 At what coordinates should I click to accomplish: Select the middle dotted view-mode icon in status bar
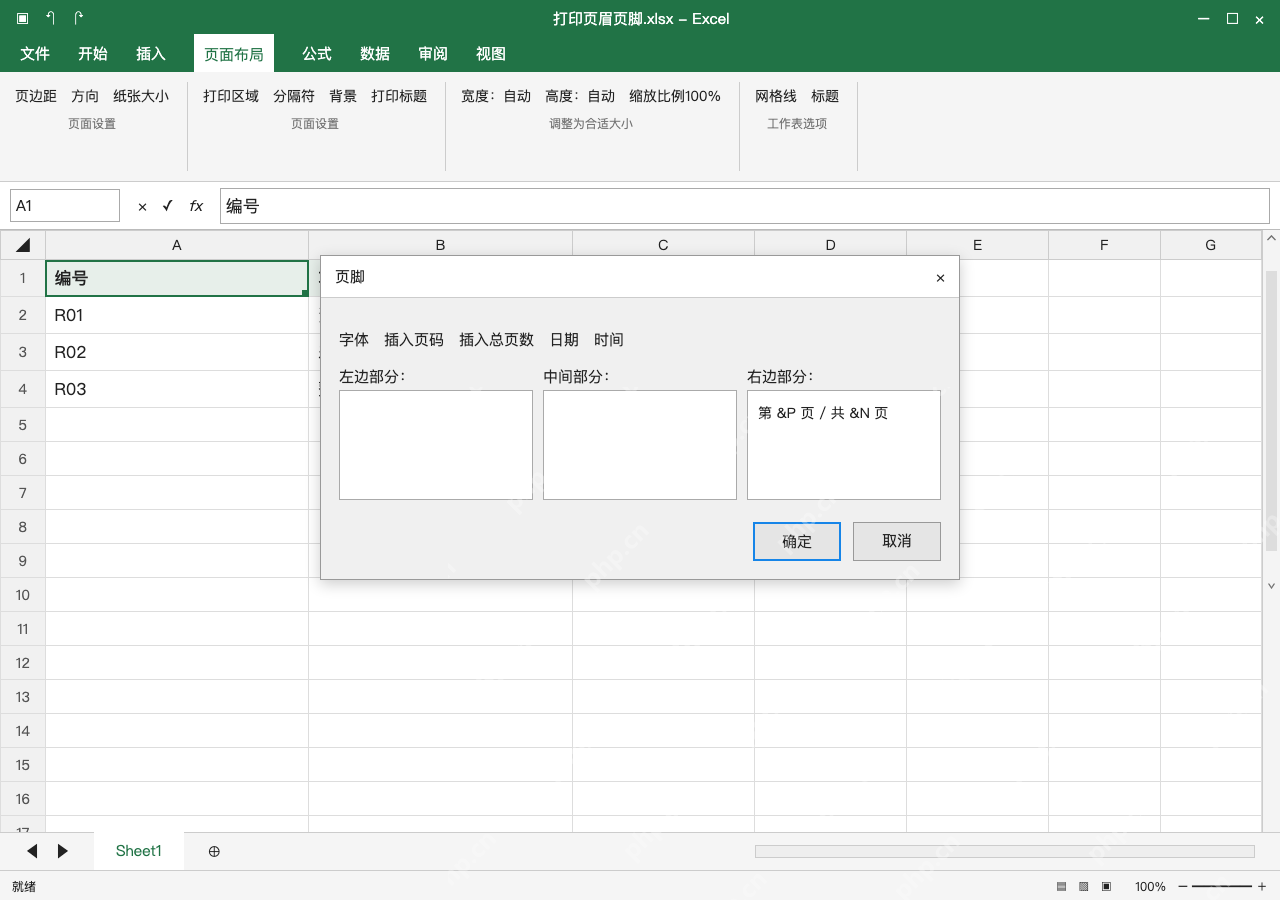click(x=1084, y=886)
